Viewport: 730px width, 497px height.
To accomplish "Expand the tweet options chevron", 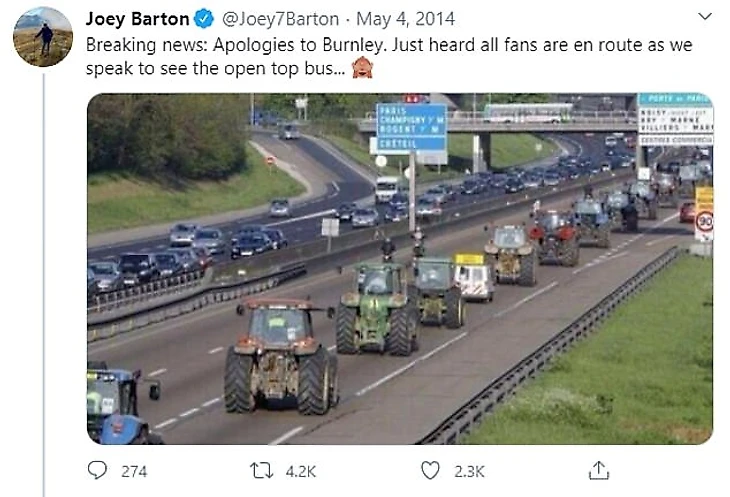I will (x=705, y=17).
